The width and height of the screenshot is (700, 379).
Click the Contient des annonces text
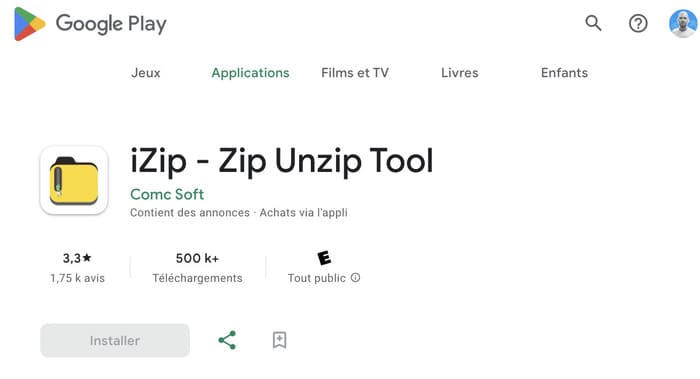coord(190,212)
